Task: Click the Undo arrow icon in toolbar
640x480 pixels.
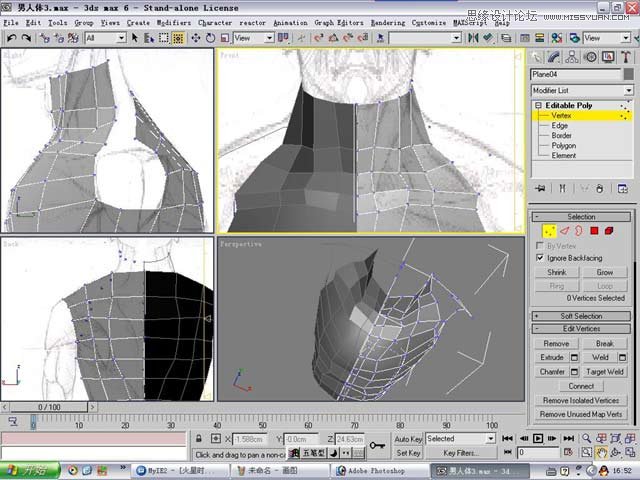Action: pos(11,38)
